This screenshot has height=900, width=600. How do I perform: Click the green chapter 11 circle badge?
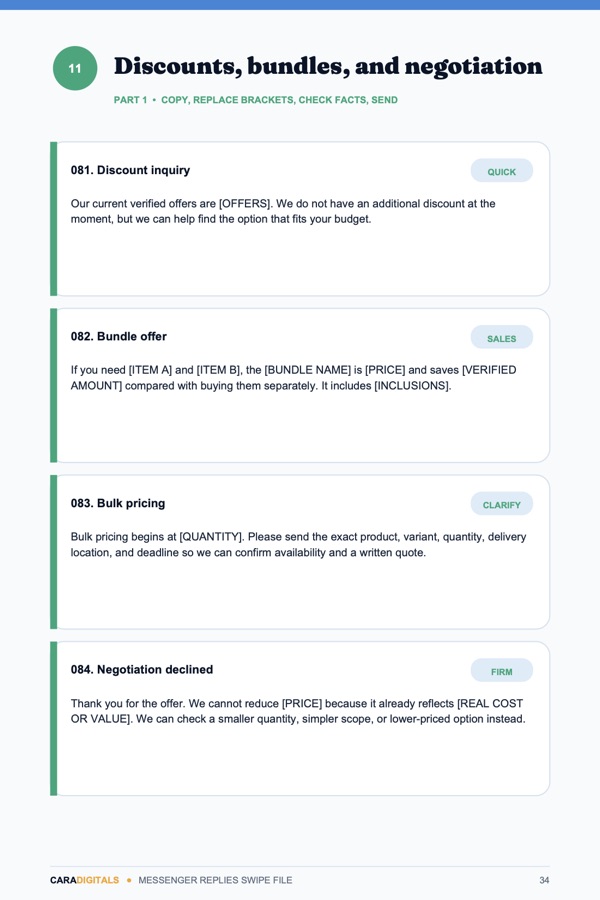point(75,68)
